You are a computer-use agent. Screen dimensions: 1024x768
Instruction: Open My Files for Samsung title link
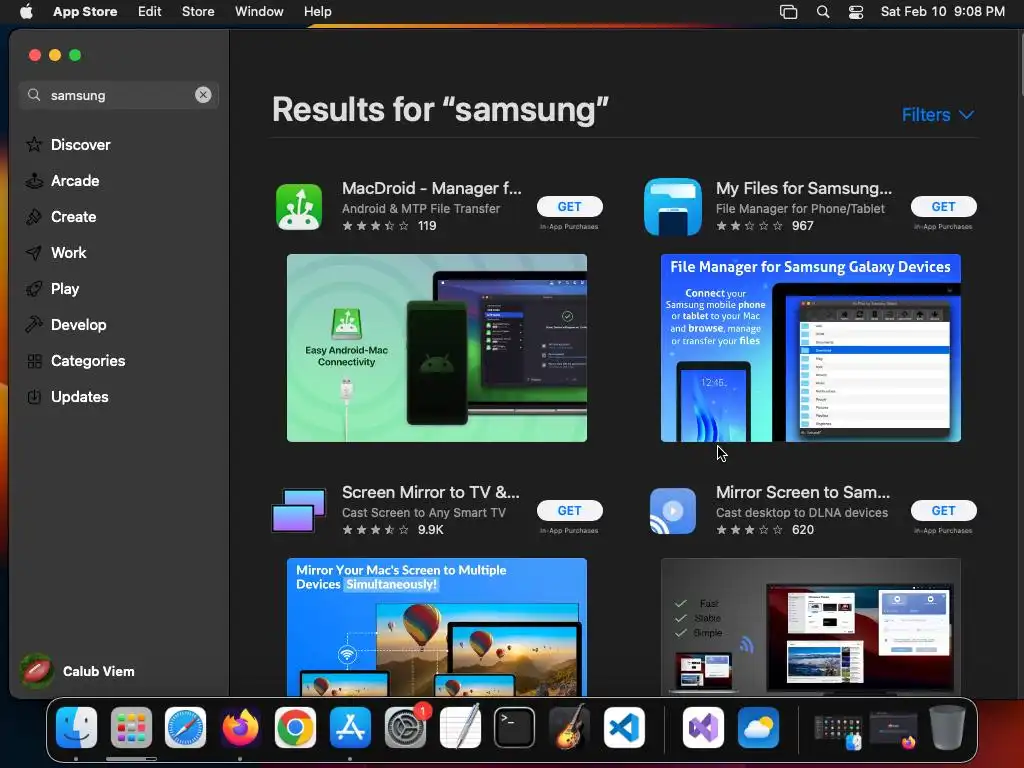[x=804, y=188]
